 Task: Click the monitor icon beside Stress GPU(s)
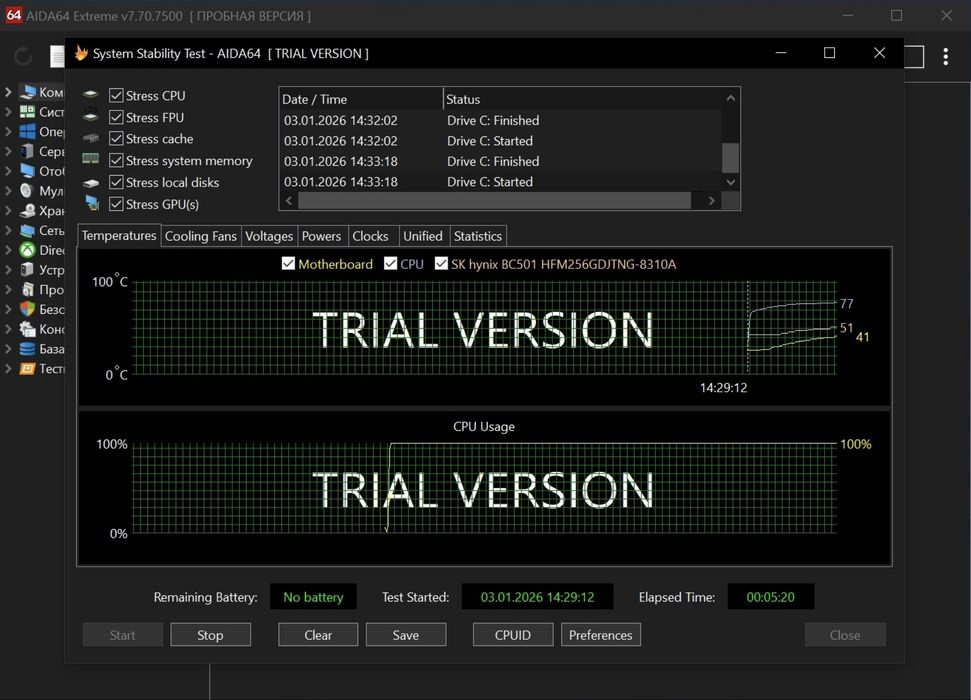pos(92,203)
